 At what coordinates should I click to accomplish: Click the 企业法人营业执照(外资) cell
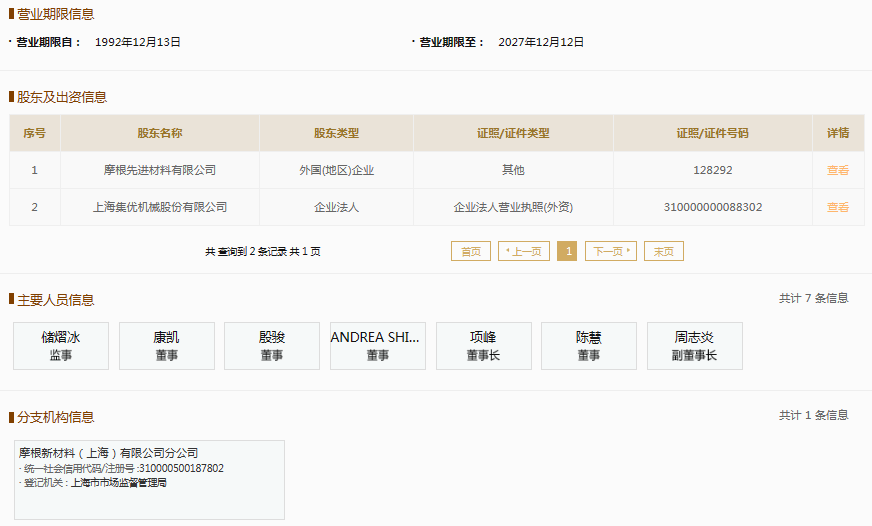click(x=513, y=207)
